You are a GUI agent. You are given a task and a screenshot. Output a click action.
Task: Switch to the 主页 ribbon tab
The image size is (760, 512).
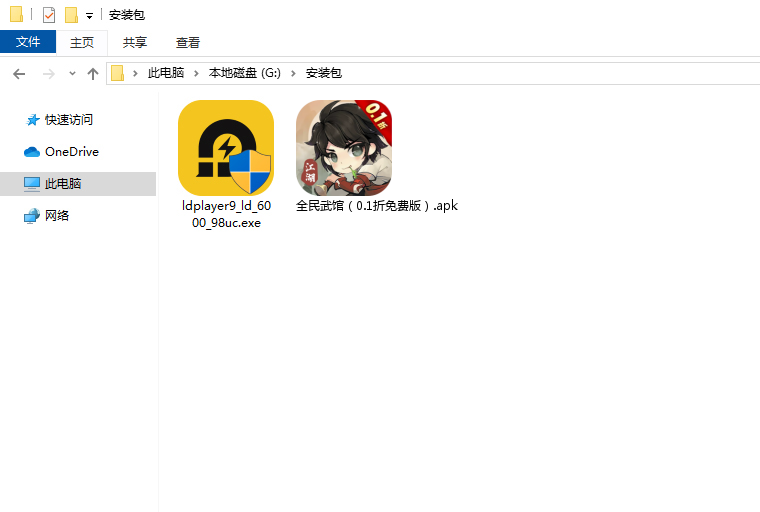81,43
